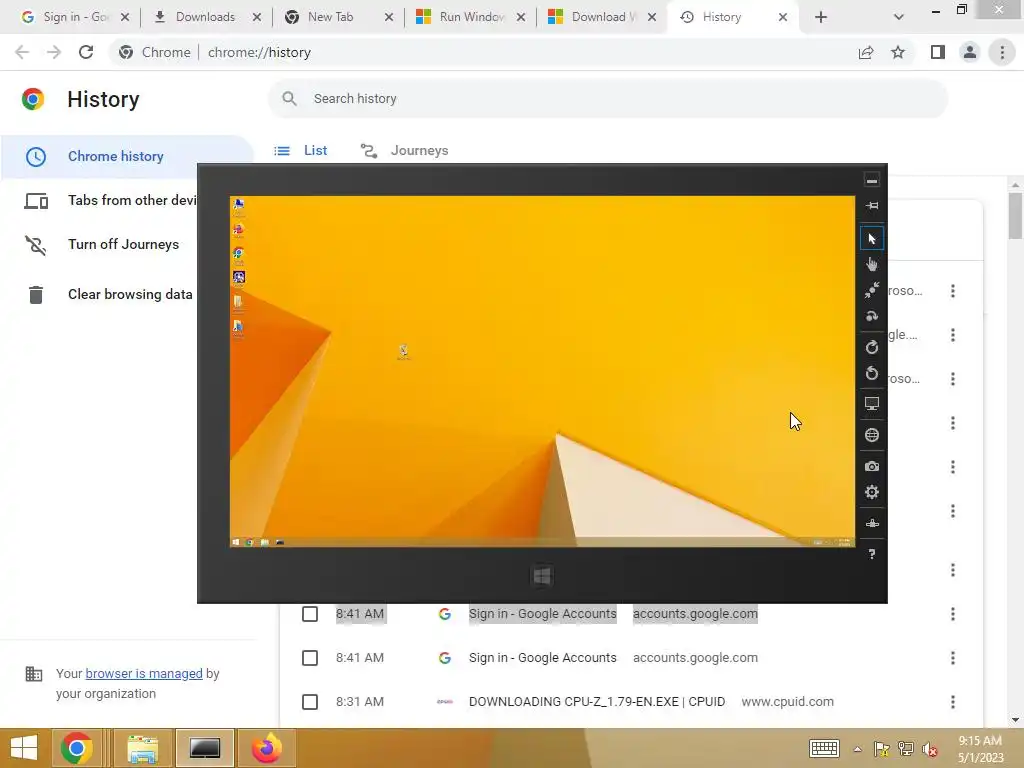Open DOWNLOADING CPU-Z_1.79-EN.EXE history link
Image resolution: width=1024 pixels, height=768 pixels.
597,702
